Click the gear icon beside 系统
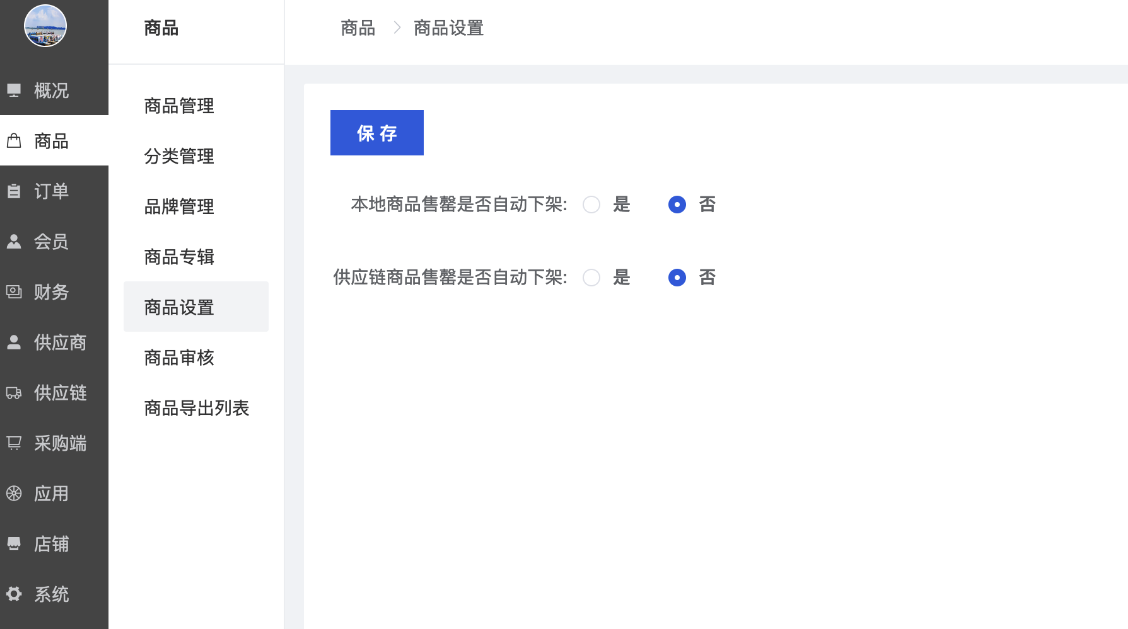Viewport: 1128px width, 629px height. click(14, 595)
